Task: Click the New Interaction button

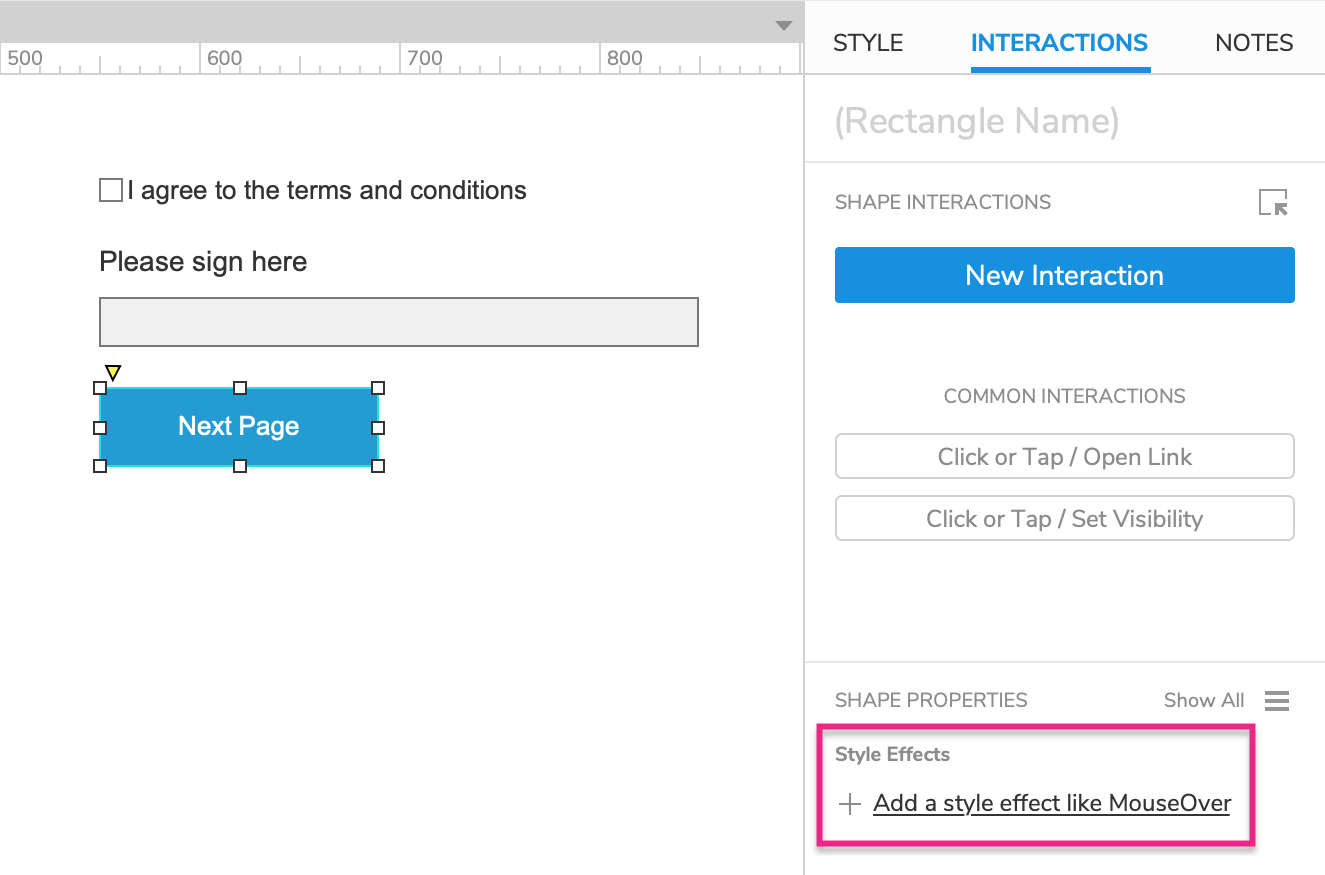Action: coord(1064,275)
